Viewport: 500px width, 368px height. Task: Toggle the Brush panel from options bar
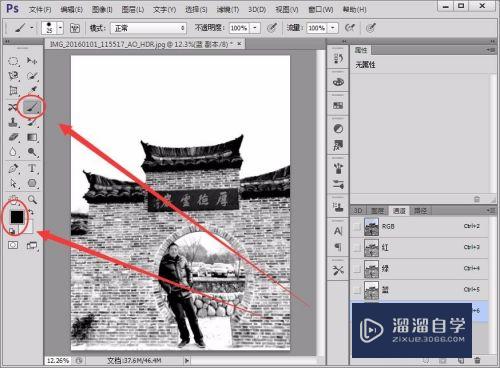[x=75, y=28]
